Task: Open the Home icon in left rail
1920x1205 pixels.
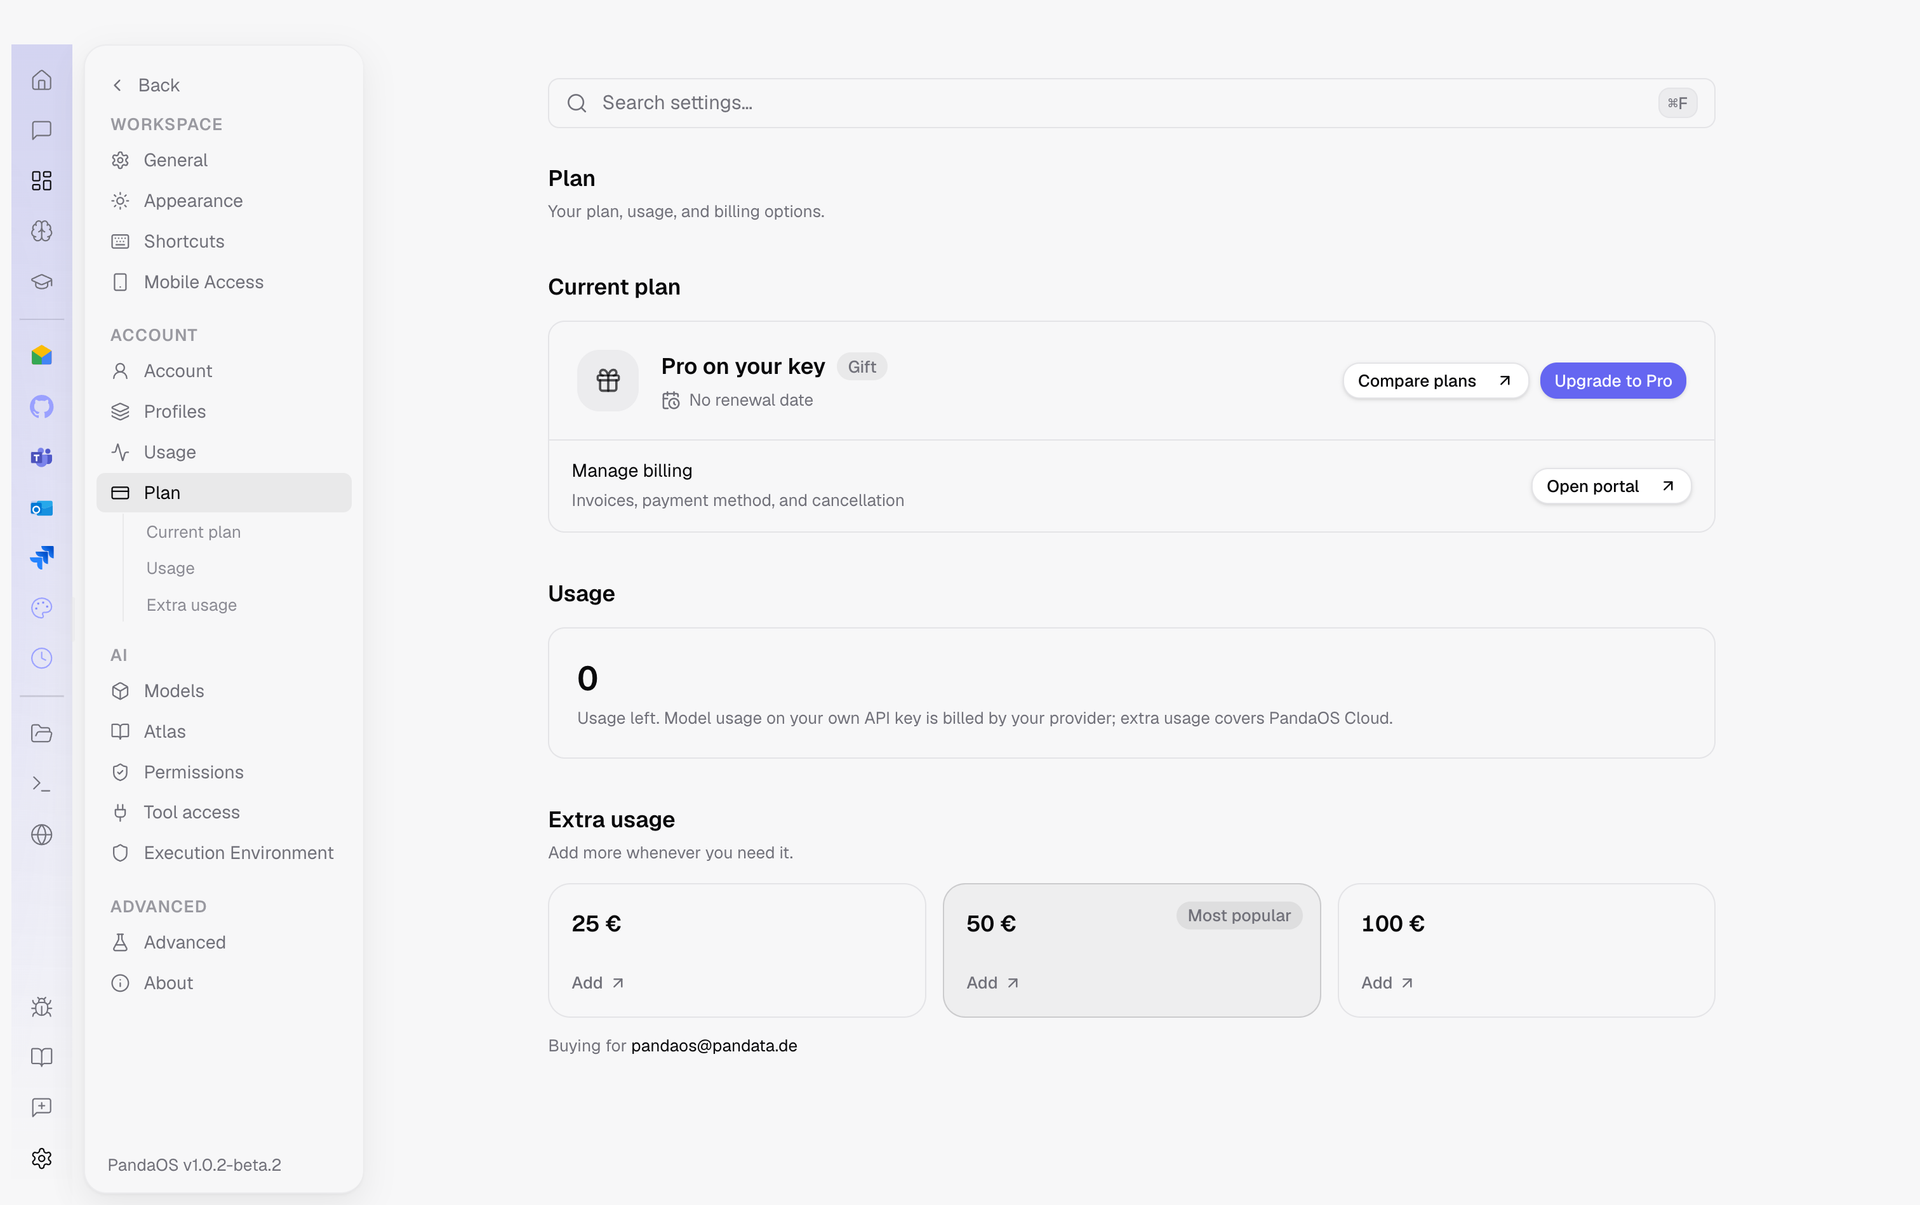Action: click(x=41, y=80)
